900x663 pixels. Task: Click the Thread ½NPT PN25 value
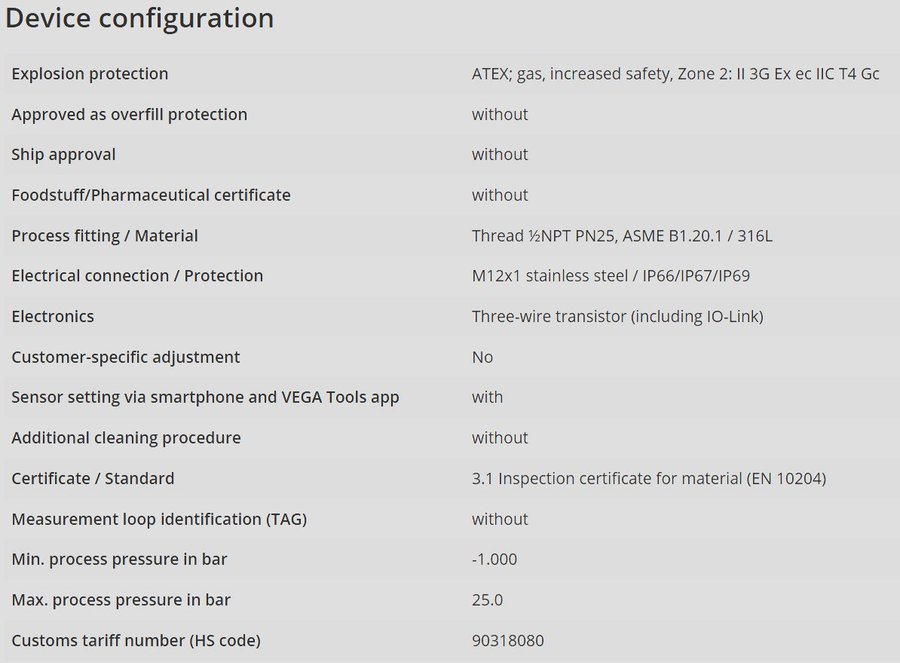[622, 236]
